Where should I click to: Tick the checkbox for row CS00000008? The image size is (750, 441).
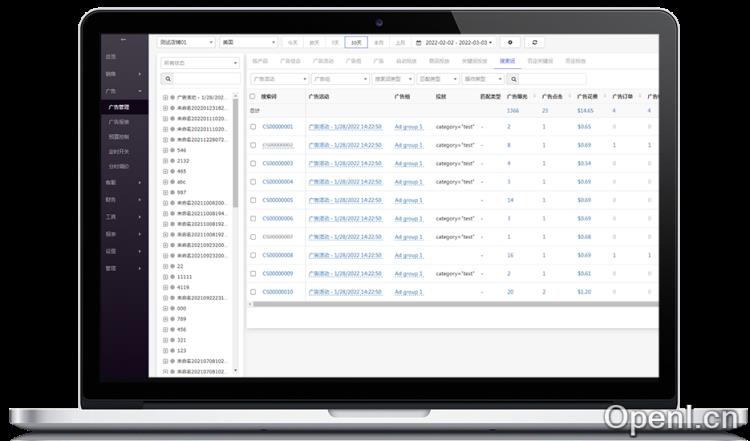pyautogui.click(x=253, y=255)
